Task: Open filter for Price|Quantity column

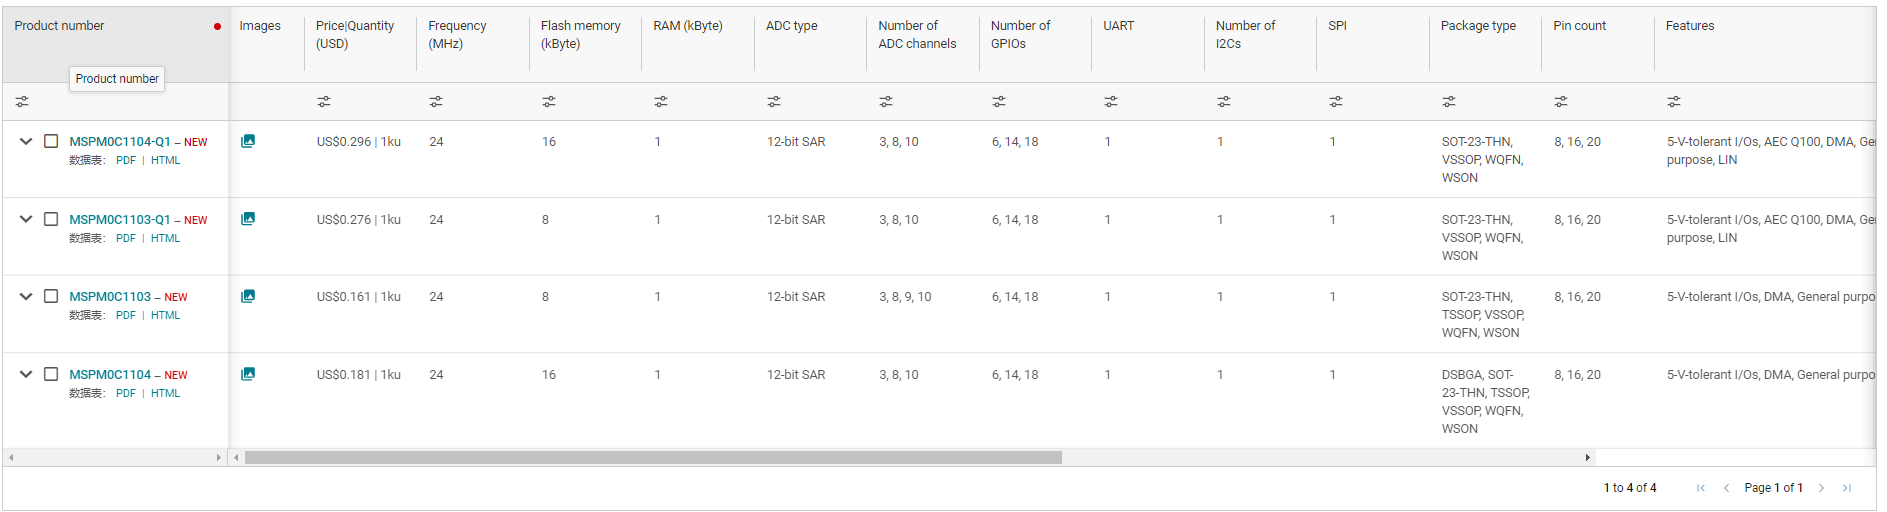Action: point(324,102)
